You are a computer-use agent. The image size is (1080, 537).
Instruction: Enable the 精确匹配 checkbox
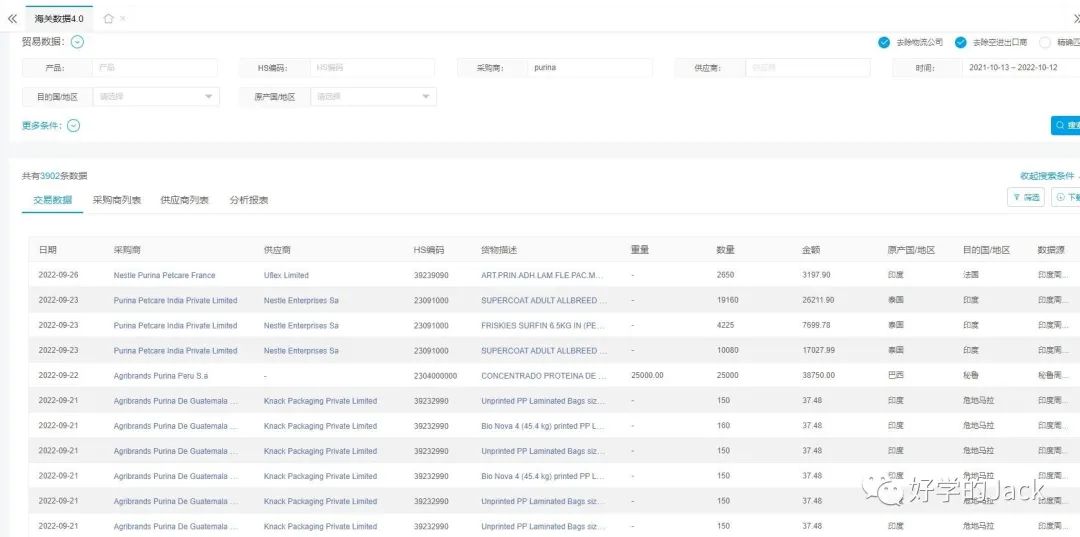1046,42
